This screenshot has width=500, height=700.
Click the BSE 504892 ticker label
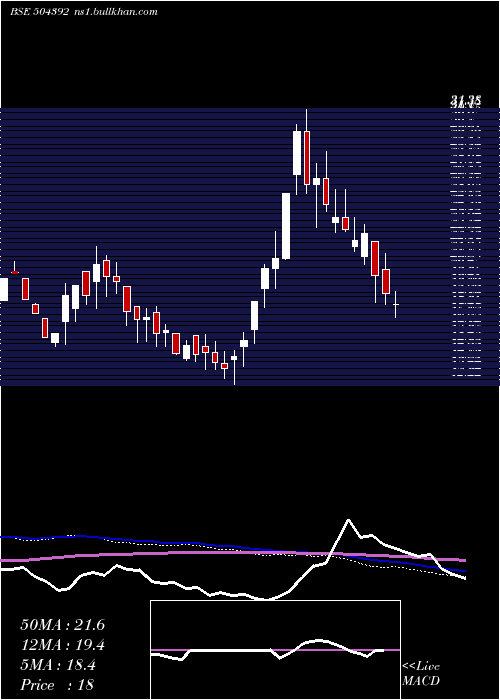40,12
